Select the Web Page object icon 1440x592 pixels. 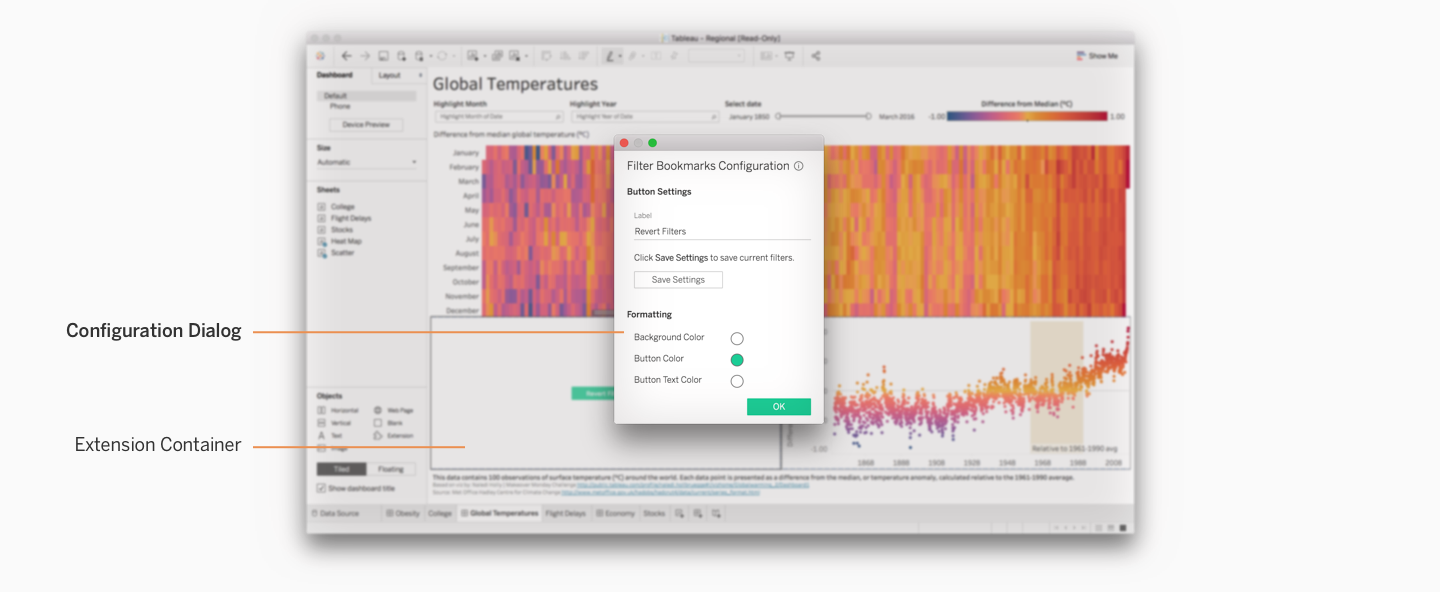pyautogui.click(x=379, y=410)
